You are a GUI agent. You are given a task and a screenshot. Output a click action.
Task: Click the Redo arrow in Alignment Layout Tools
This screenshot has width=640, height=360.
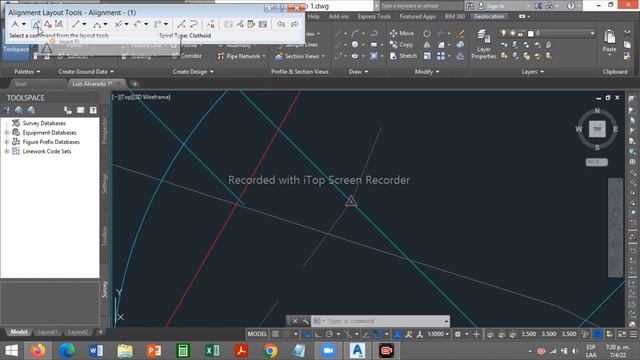tap(295, 24)
